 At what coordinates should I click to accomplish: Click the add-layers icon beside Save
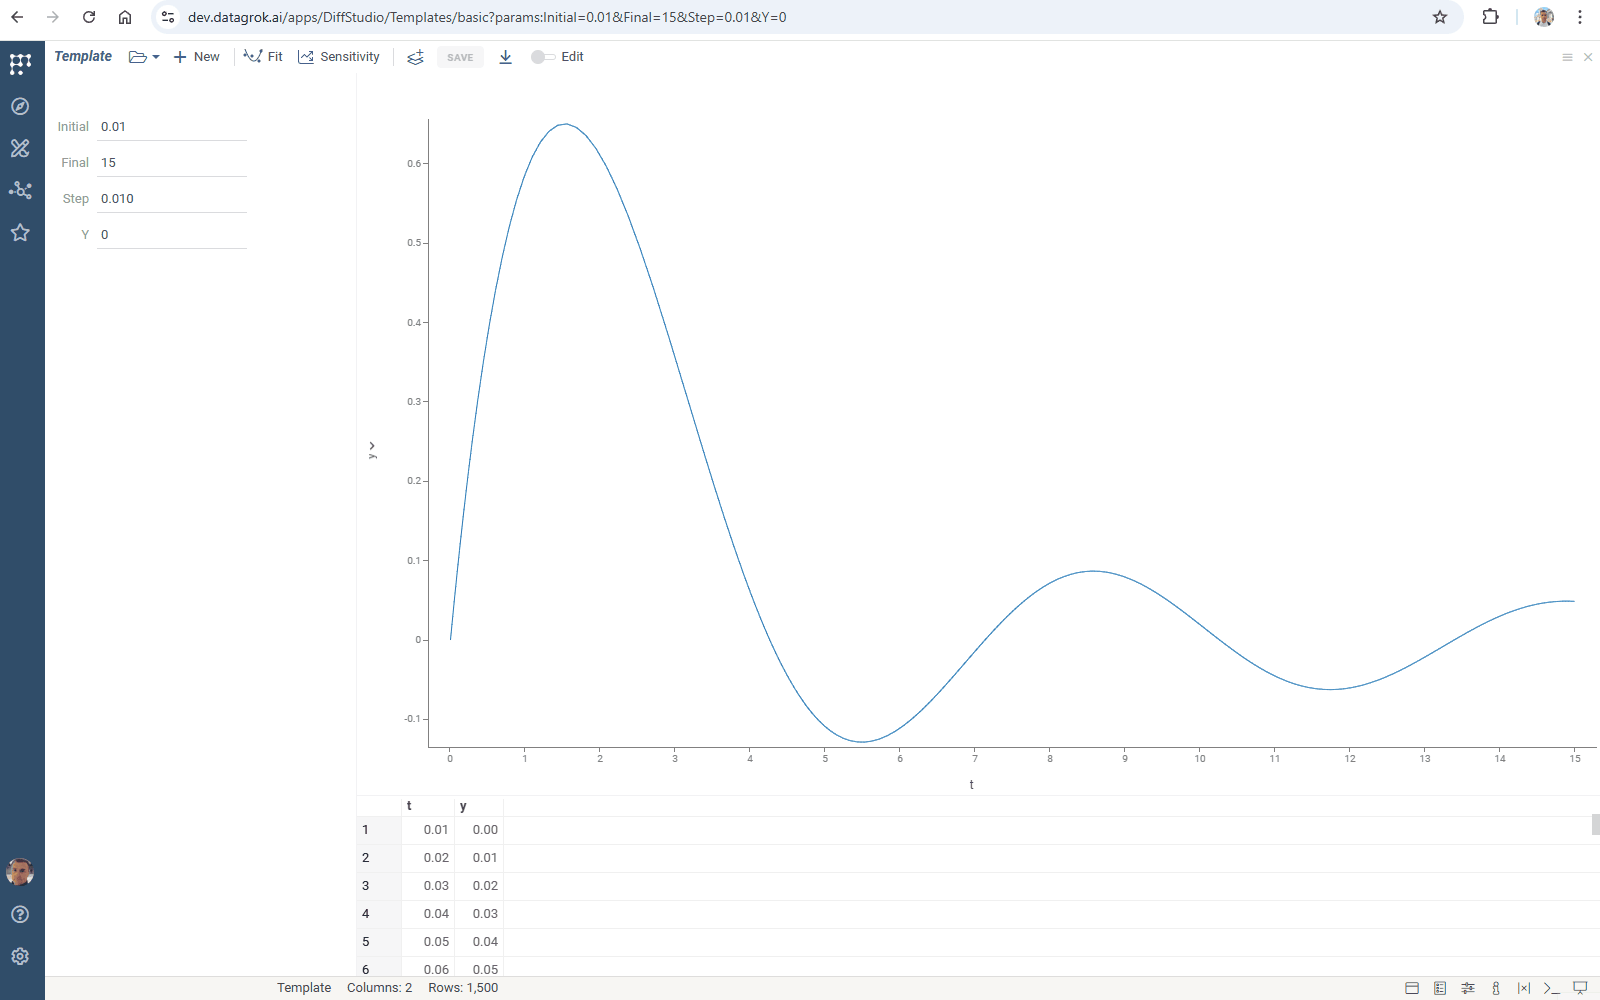tap(416, 57)
